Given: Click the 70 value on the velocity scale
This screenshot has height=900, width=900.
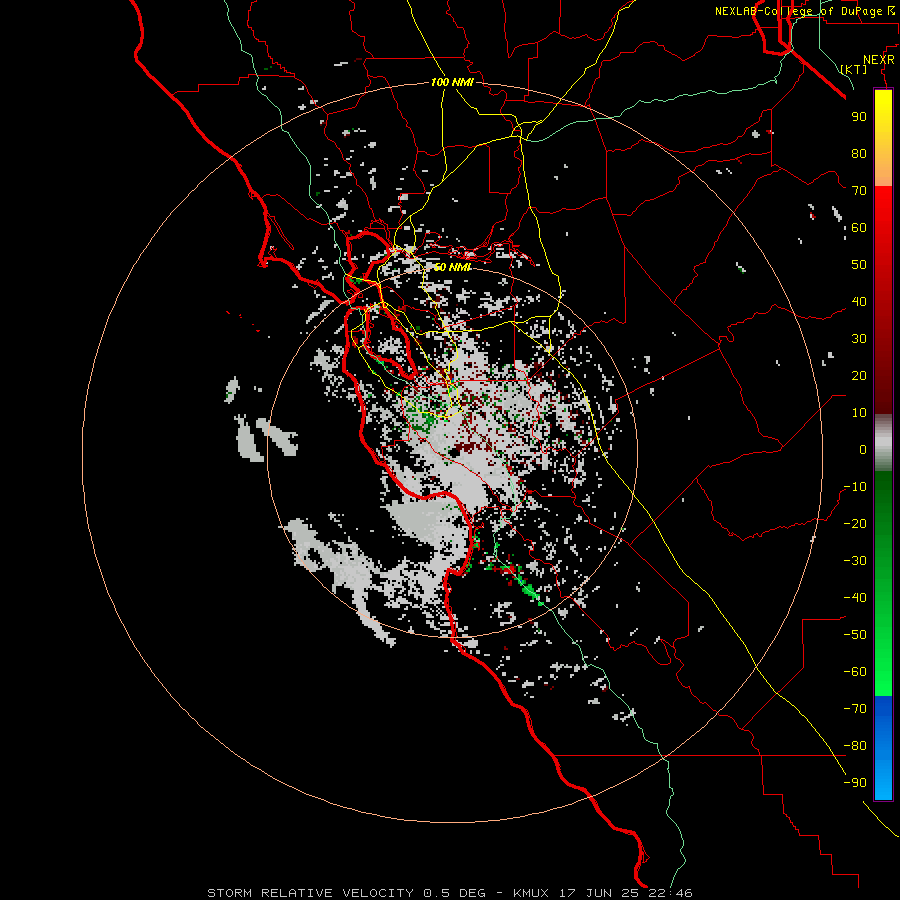Looking at the screenshot, I should pyautogui.click(x=859, y=191).
